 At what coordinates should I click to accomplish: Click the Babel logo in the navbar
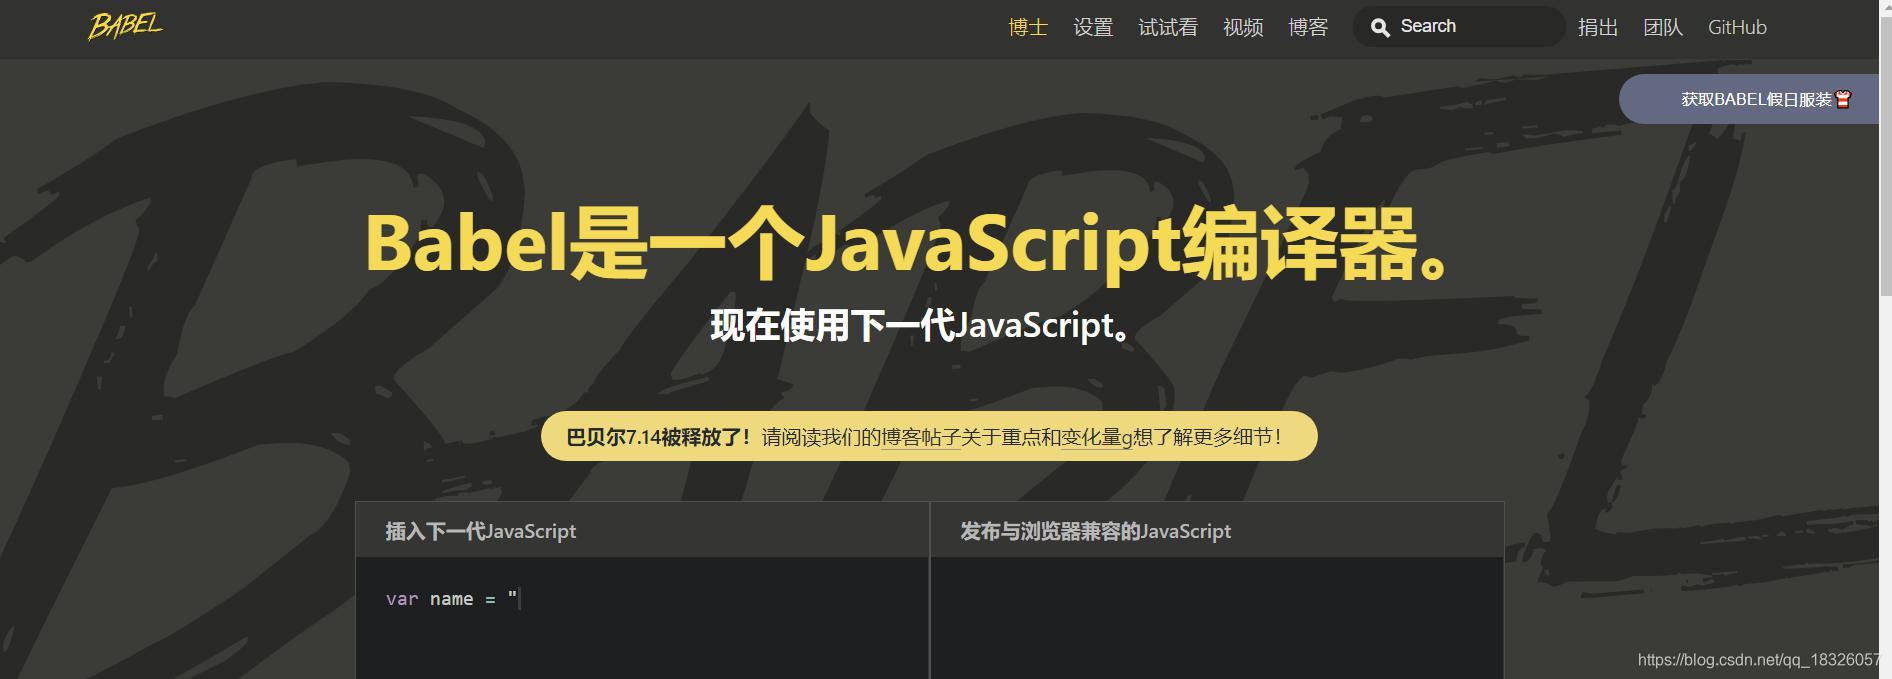point(125,26)
